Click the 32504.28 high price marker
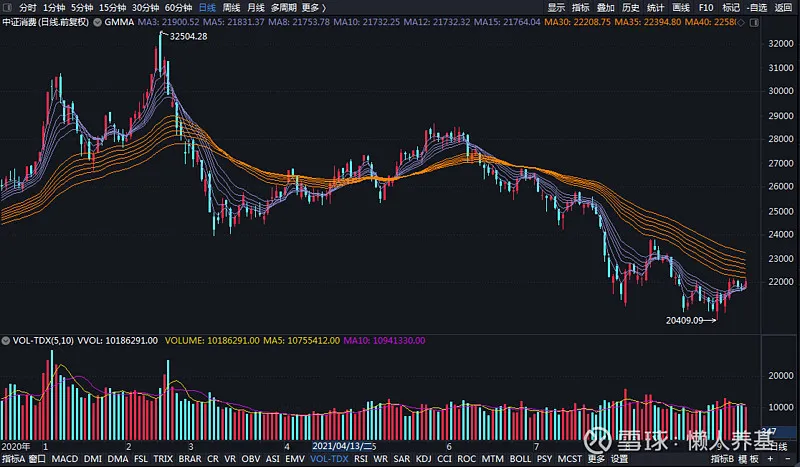This screenshot has width=800, height=467. 189,37
